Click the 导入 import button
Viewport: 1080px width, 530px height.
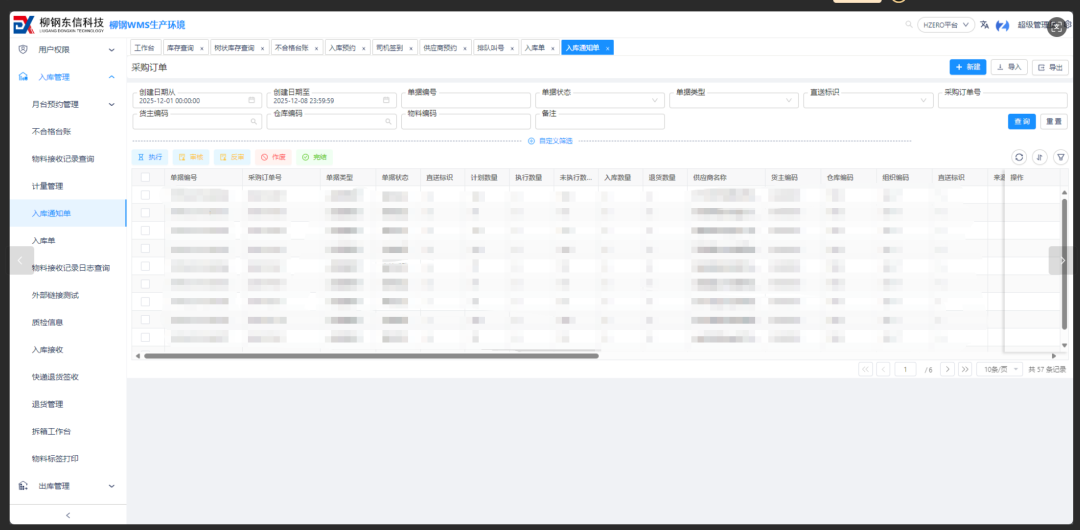click(1009, 67)
